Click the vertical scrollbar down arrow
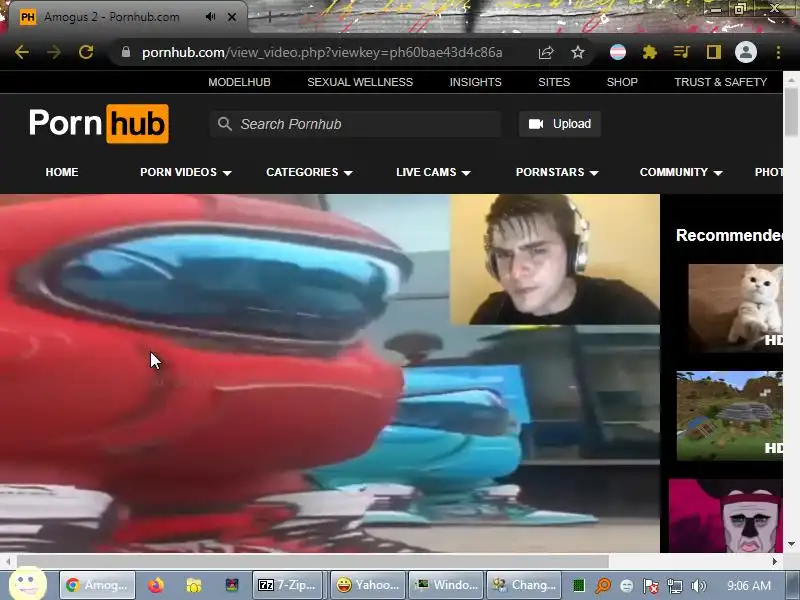Viewport: 800px width, 600px height. [x=791, y=544]
